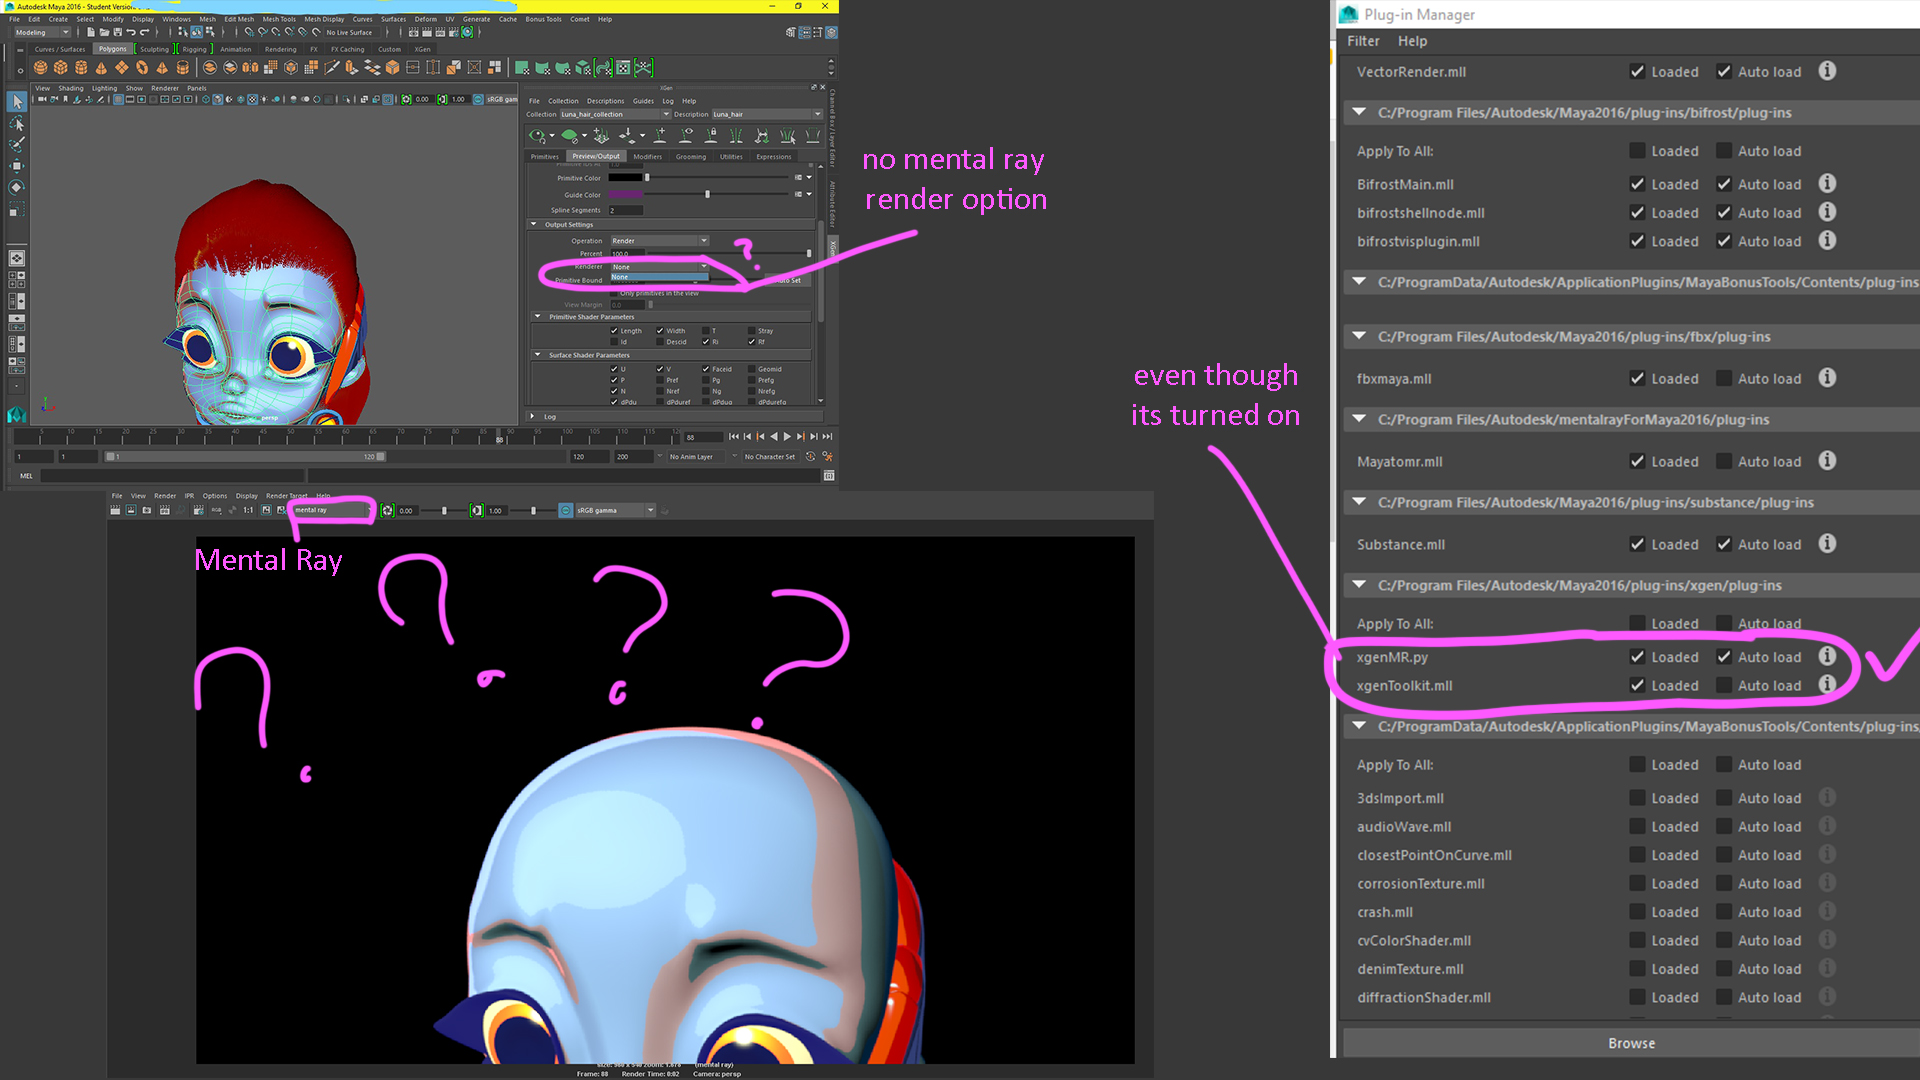
Task: Open the Modeling menu set dropdown
Action: [42, 32]
